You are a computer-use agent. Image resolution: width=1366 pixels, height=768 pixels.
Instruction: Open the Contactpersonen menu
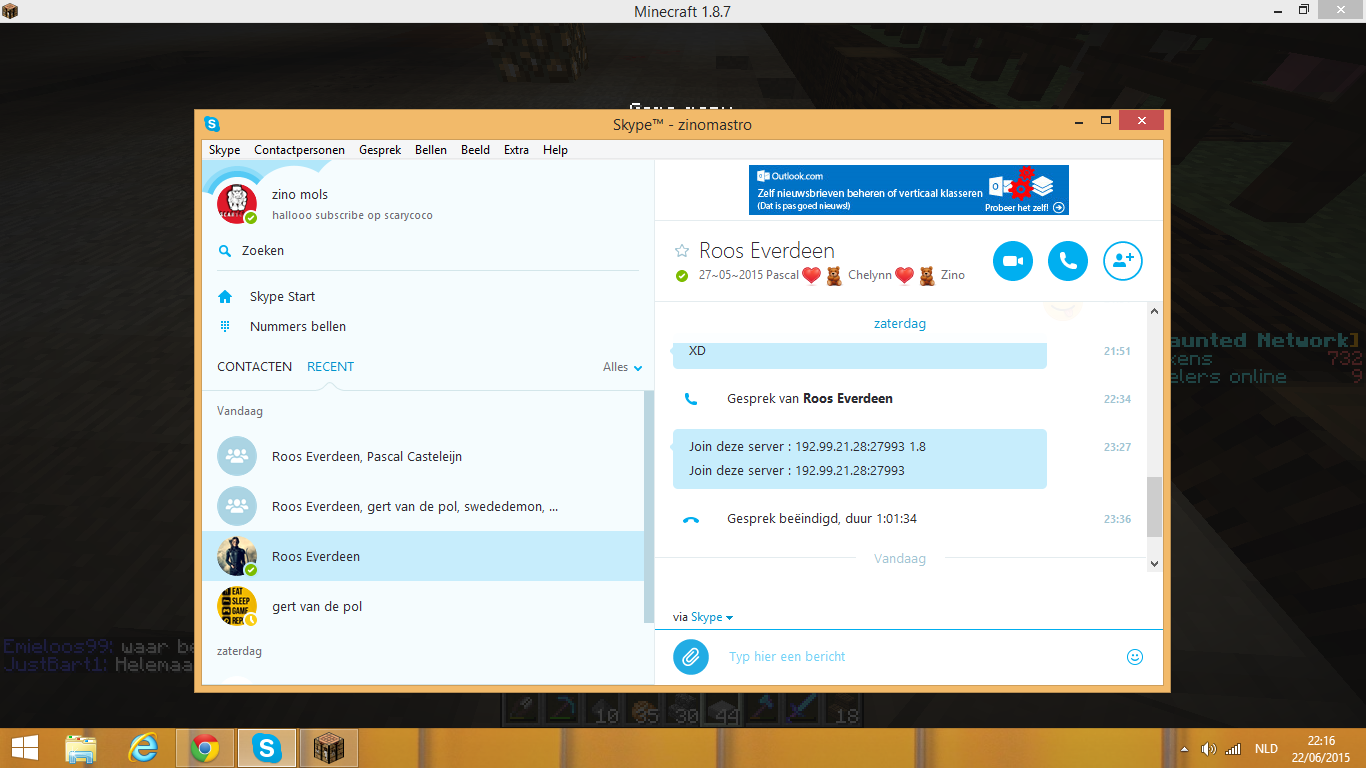click(299, 150)
